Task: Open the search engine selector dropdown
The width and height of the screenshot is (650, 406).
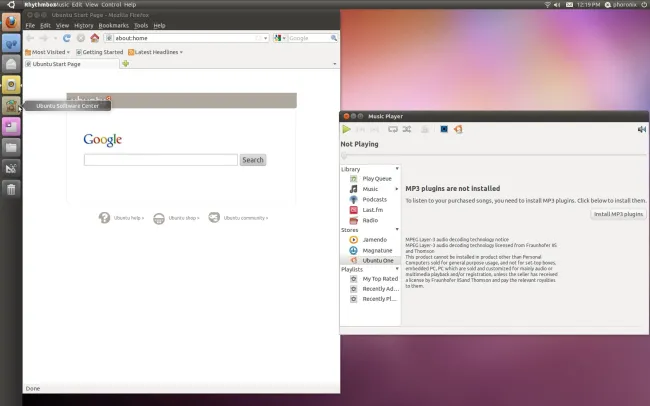Action: pyautogui.click(x=280, y=38)
